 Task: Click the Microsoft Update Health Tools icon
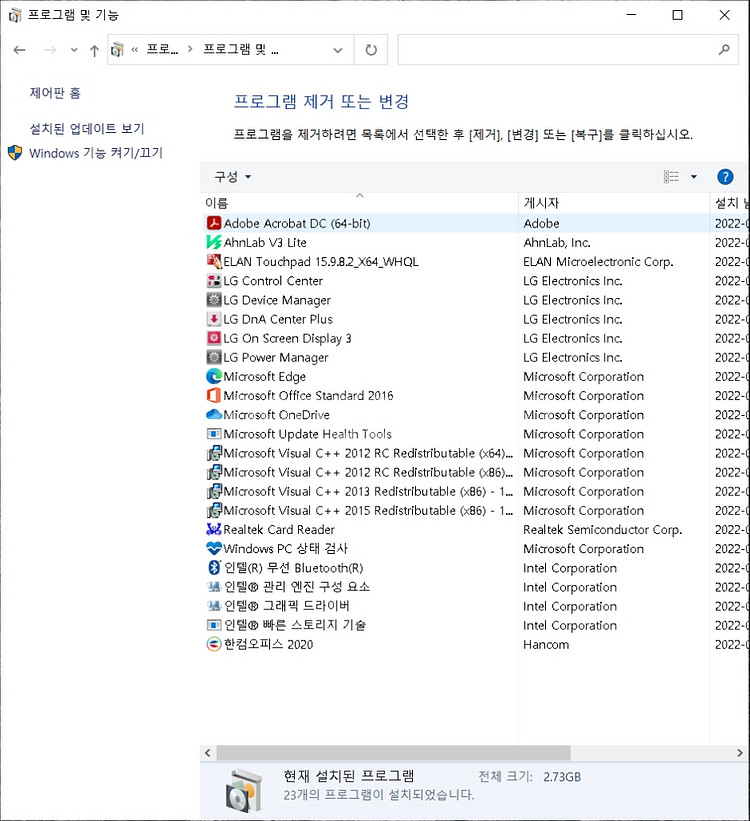pyautogui.click(x=214, y=434)
